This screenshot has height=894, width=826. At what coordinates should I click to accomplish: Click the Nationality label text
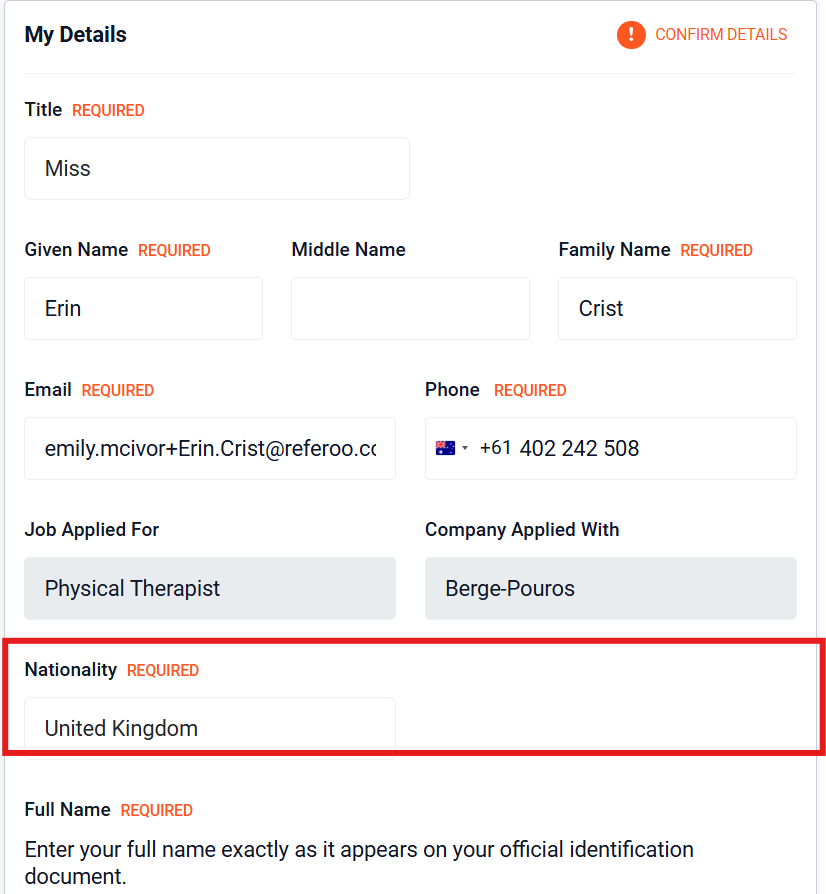tap(71, 669)
